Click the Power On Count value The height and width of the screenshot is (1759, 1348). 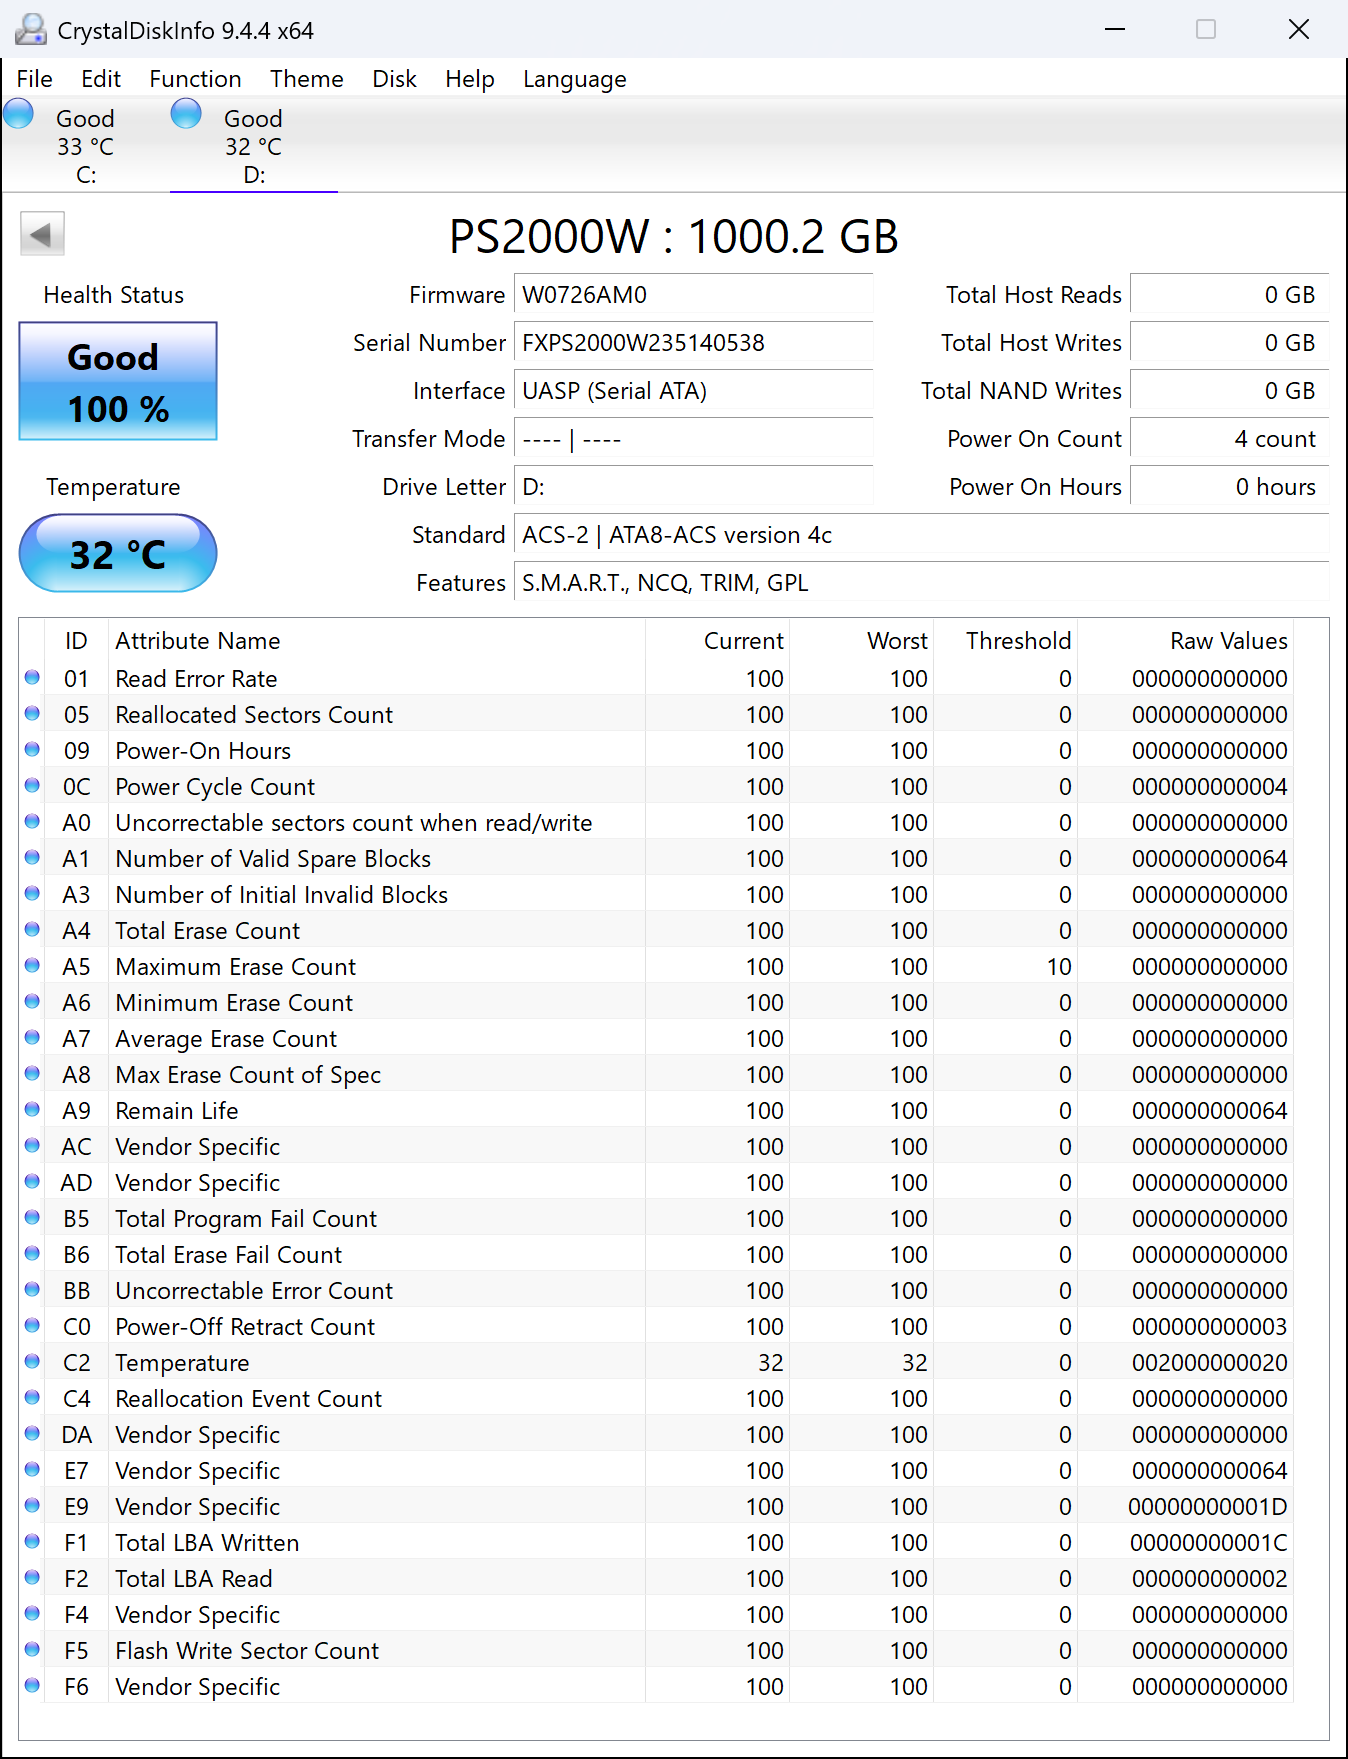1229,439
